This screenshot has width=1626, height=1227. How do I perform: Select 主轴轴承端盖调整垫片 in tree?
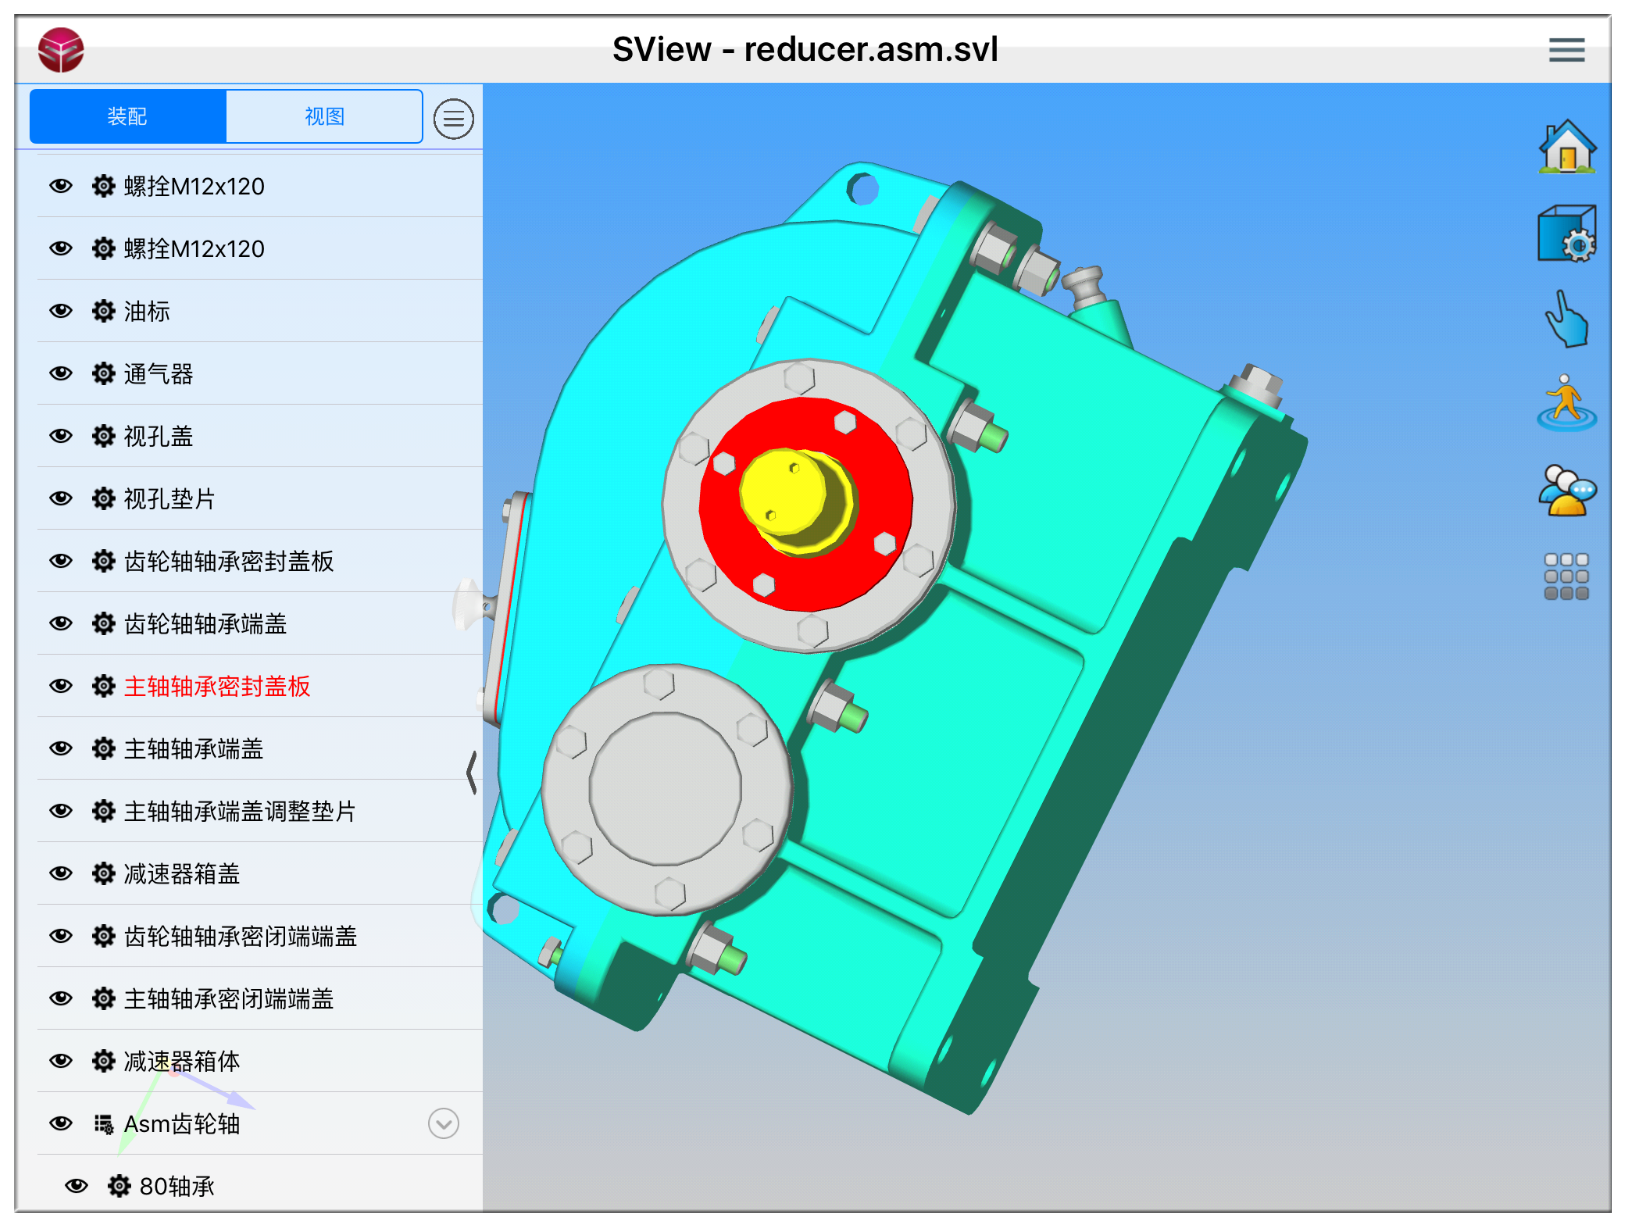click(x=260, y=811)
